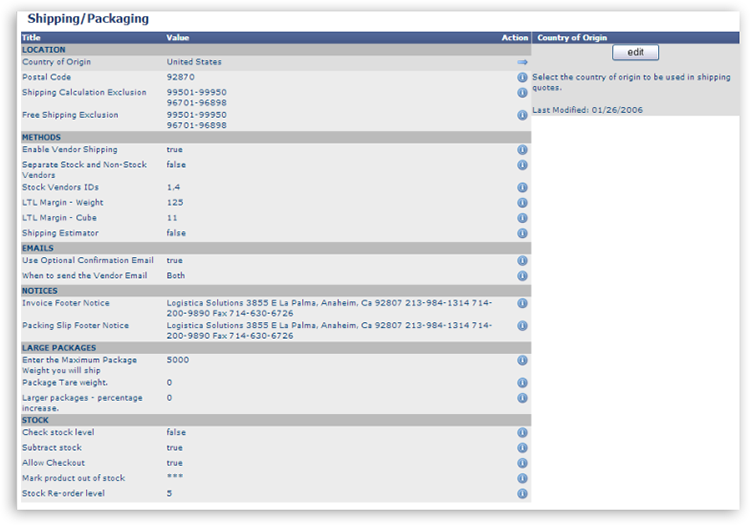Click the arrow icon in Country of Origin row
The image size is (750, 525).
(522, 62)
